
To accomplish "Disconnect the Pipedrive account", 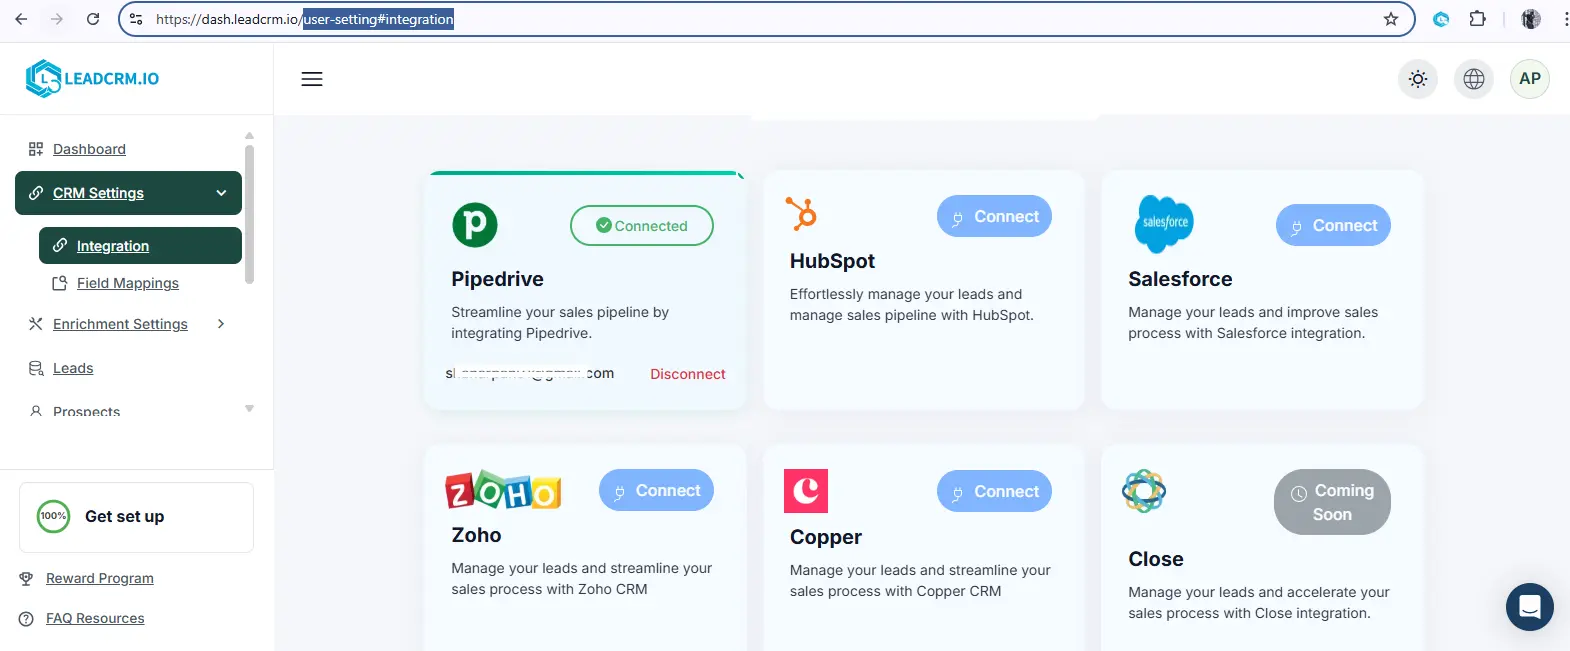I will click(x=688, y=374).
